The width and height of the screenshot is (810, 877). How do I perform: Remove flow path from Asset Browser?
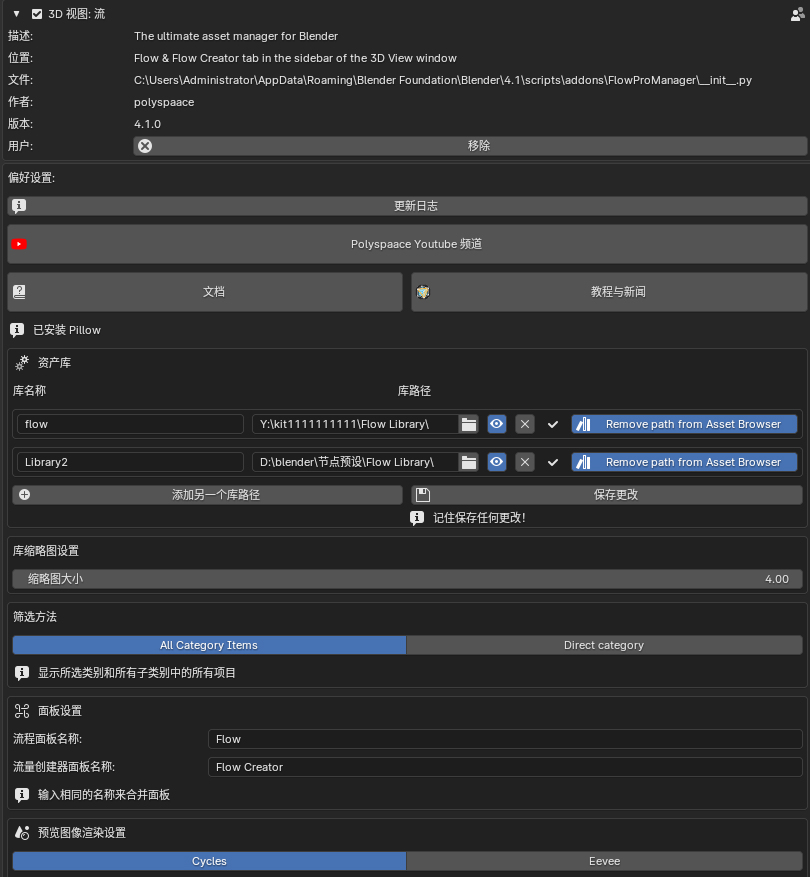pyautogui.click(x=684, y=424)
